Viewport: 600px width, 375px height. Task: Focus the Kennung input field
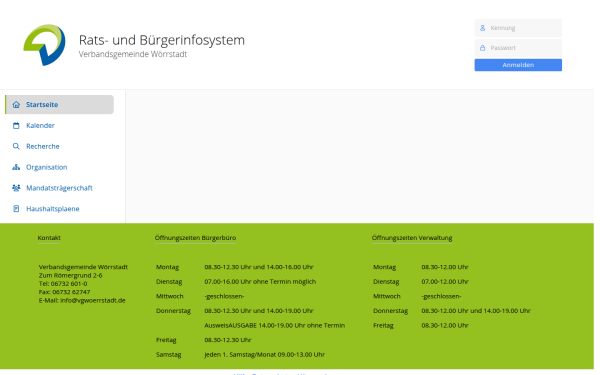click(518, 28)
